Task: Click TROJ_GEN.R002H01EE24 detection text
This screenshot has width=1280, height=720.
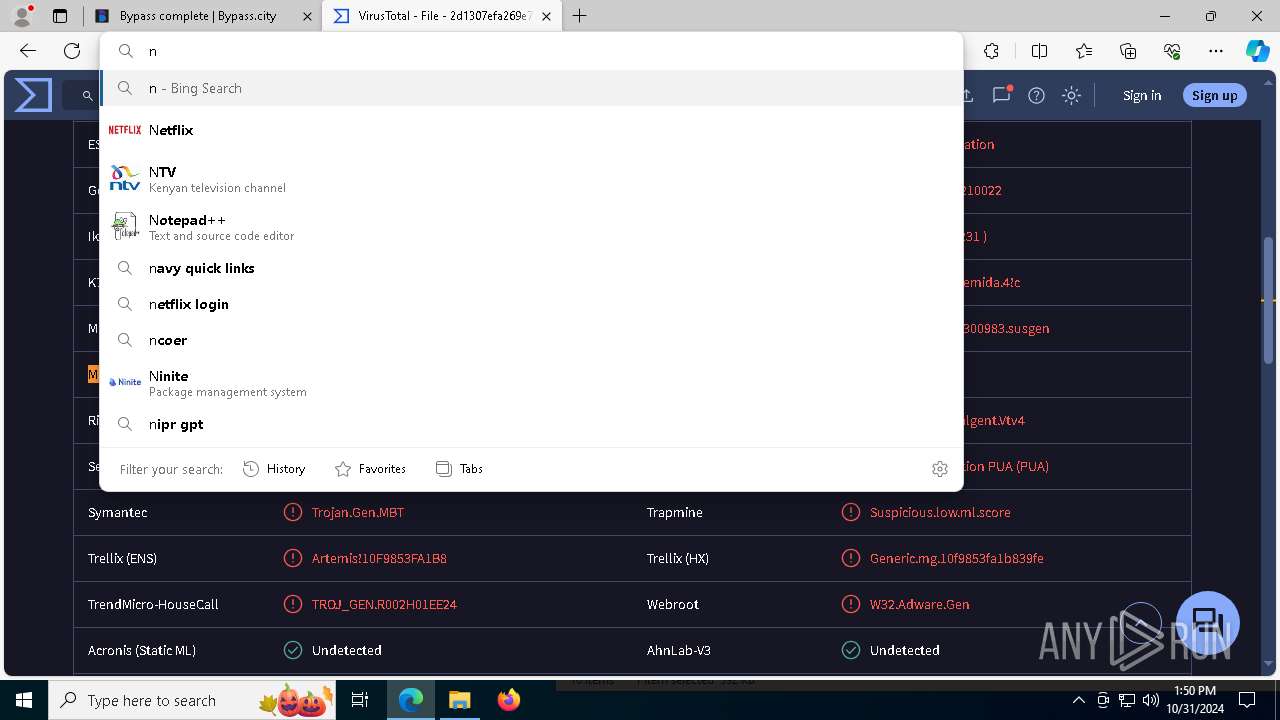Action: click(384, 604)
